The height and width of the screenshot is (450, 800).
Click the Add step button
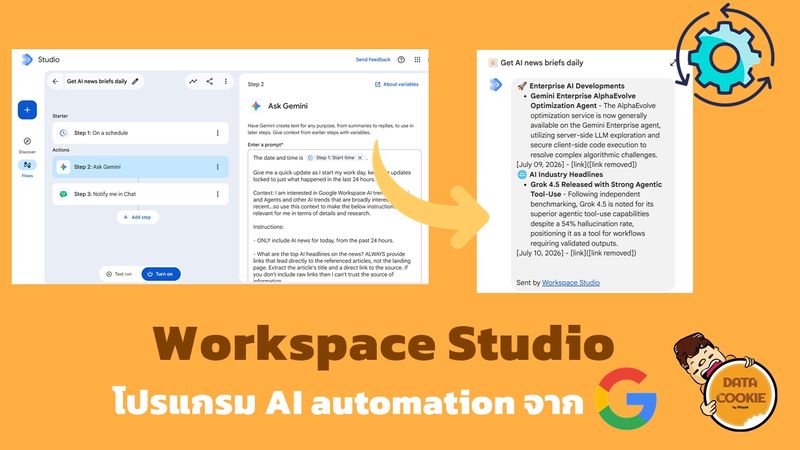pyautogui.click(x=137, y=217)
